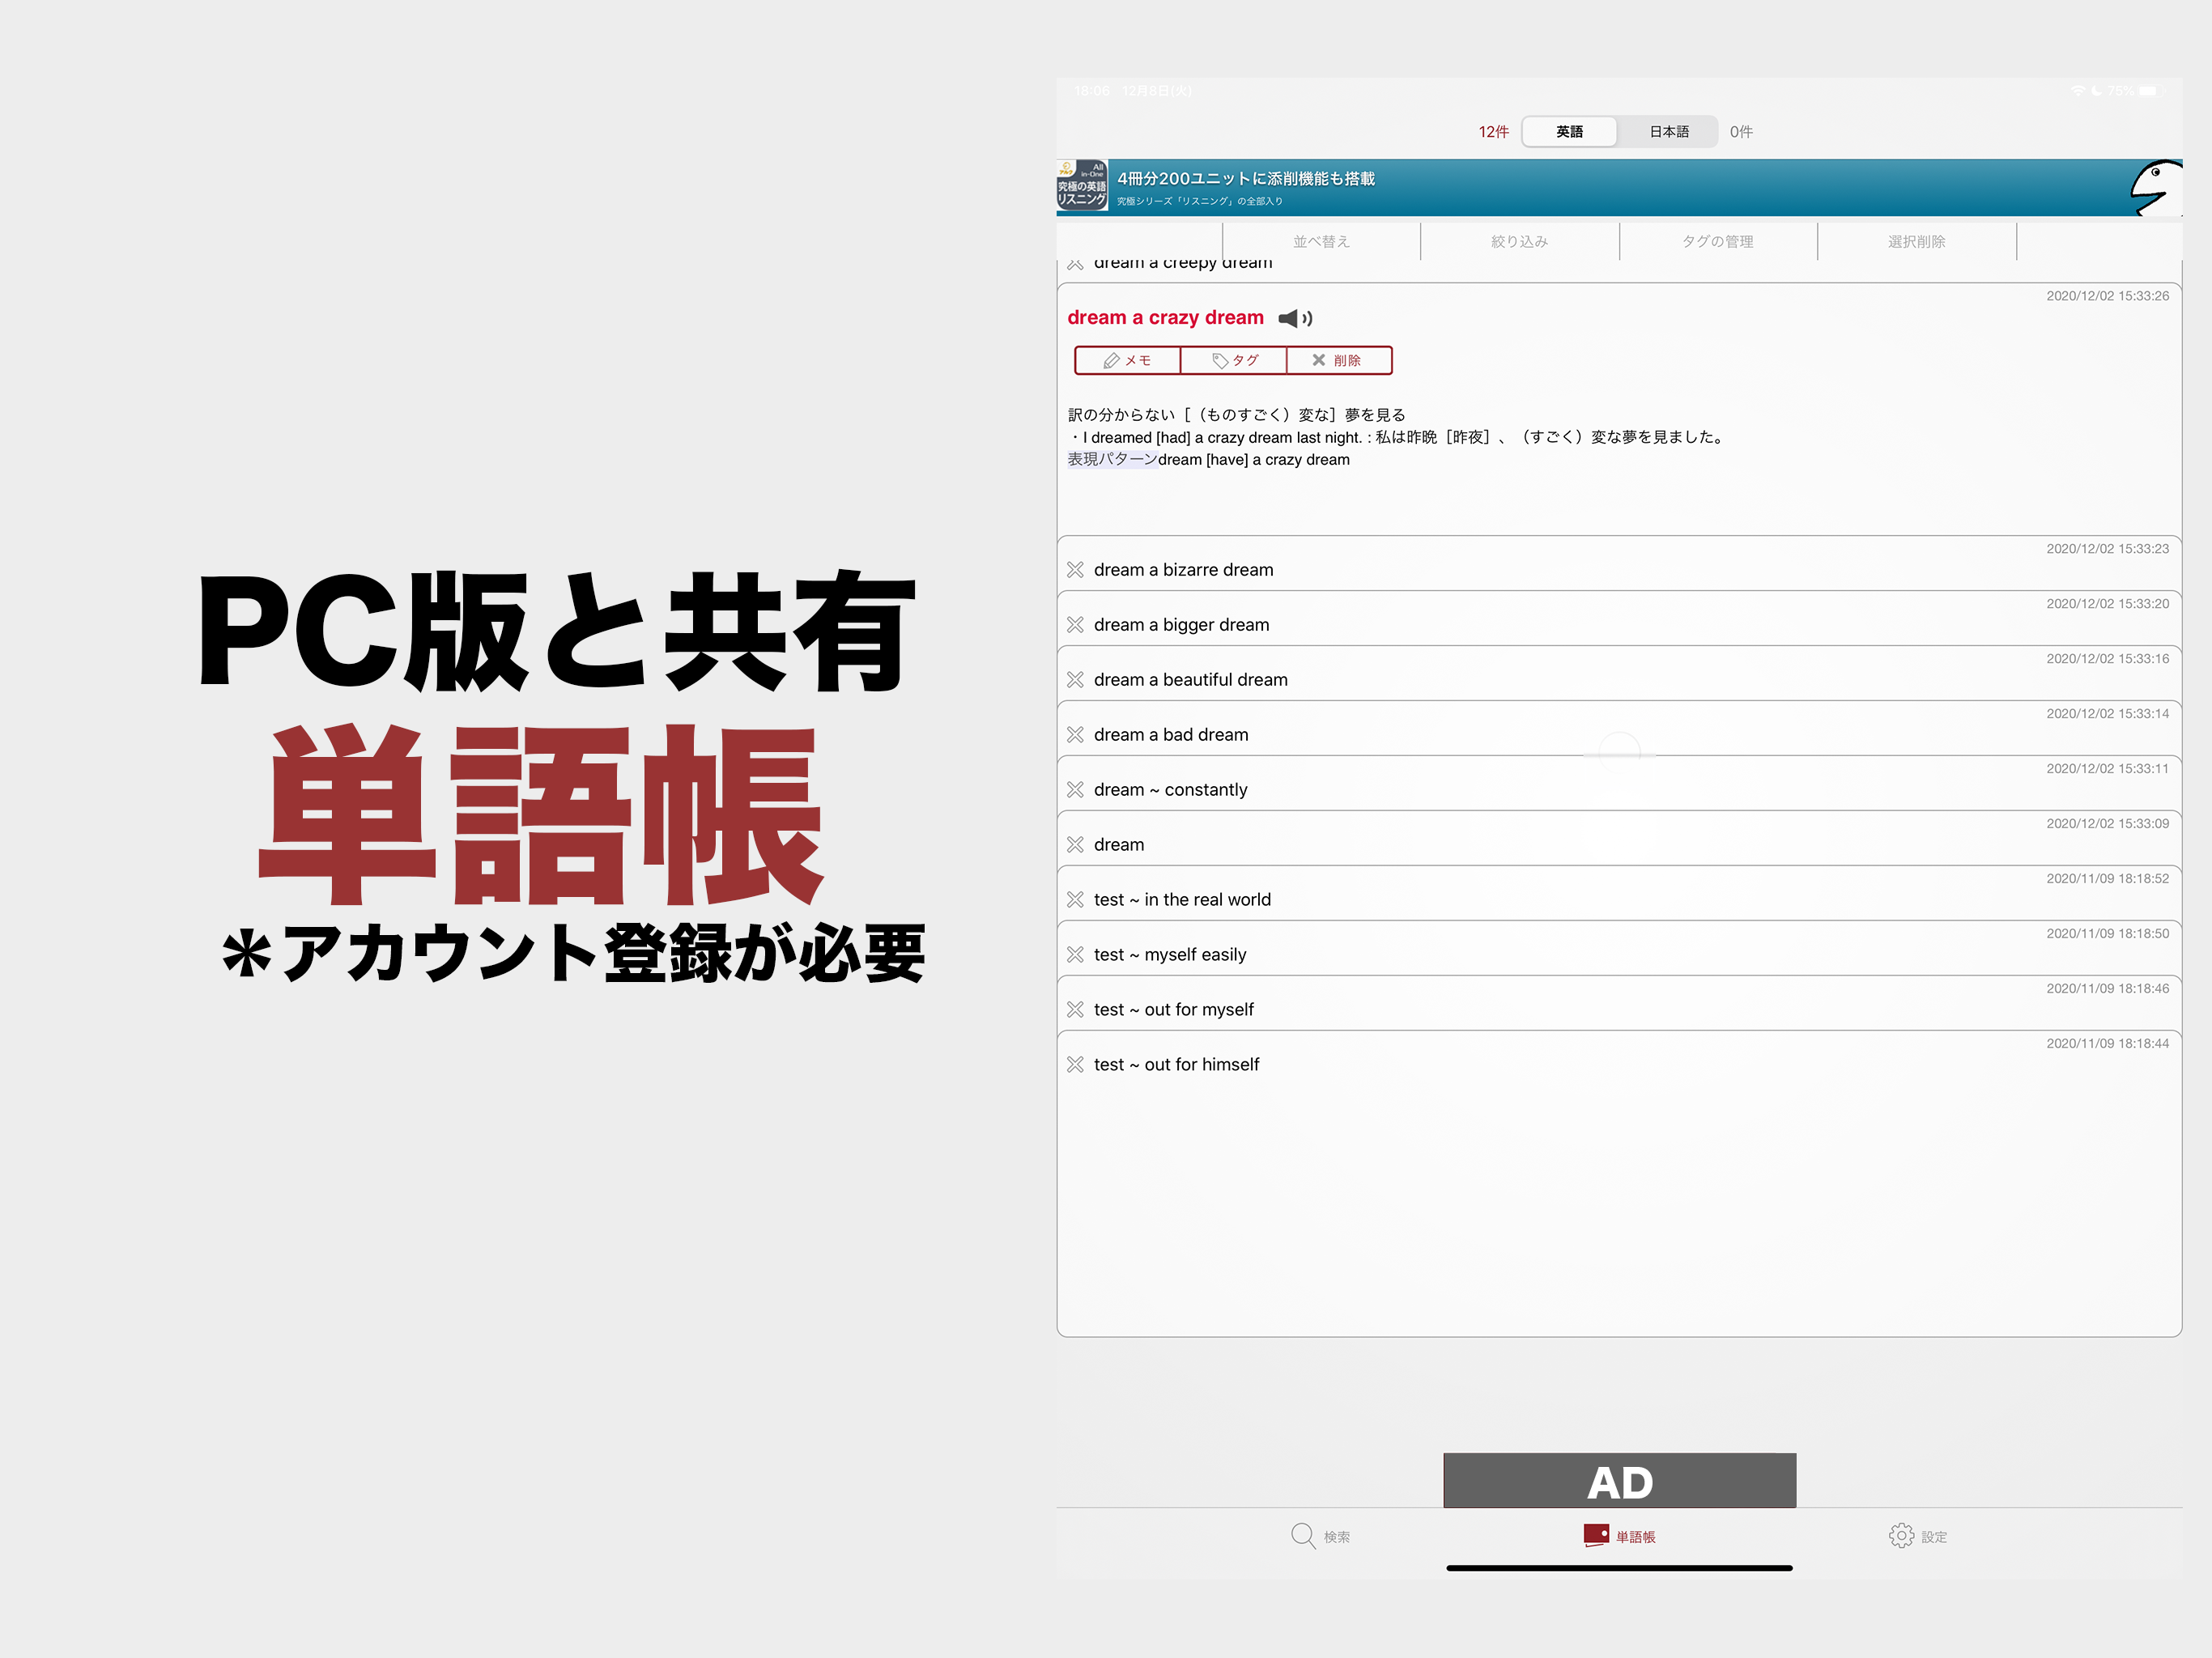This screenshot has height=1658, width=2212.
Task: Open the 設定 settings gear icon
Action: (x=1901, y=1536)
